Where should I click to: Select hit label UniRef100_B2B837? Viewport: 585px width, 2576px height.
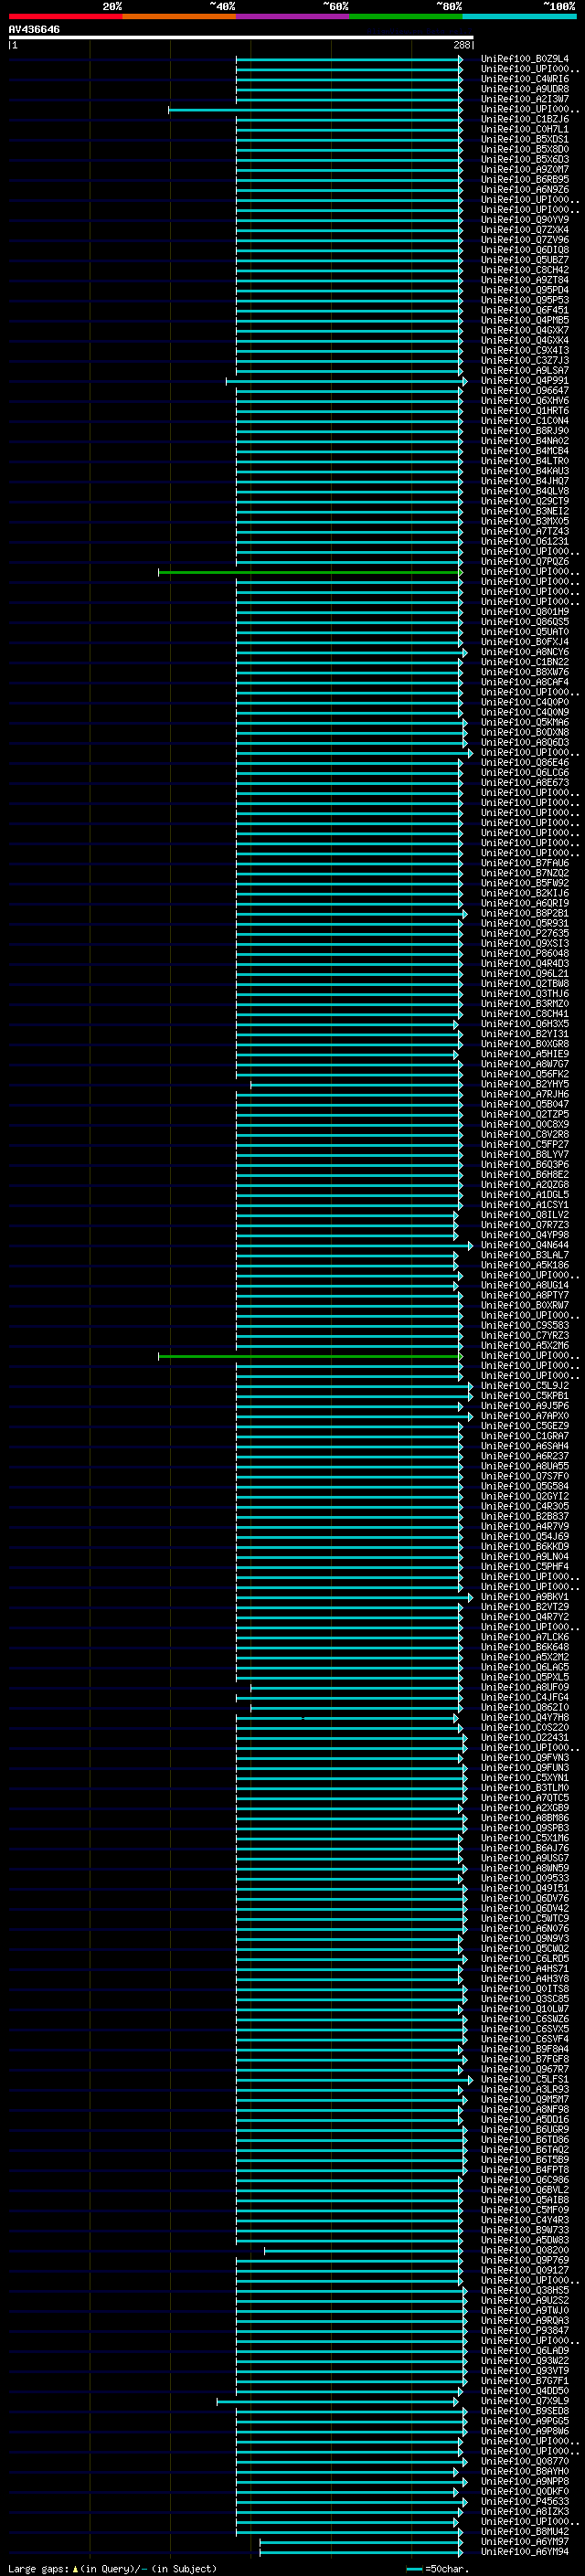pyautogui.click(x=525, y=1516)
